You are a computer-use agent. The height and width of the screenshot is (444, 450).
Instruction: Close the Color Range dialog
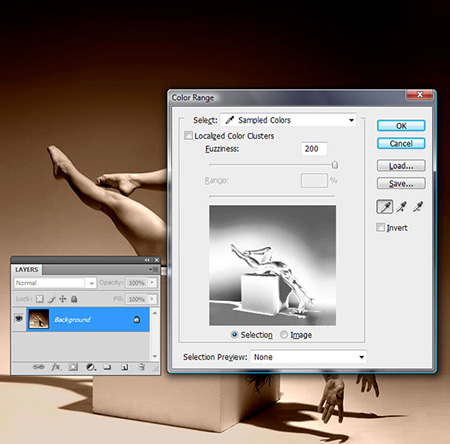(420, 95)
